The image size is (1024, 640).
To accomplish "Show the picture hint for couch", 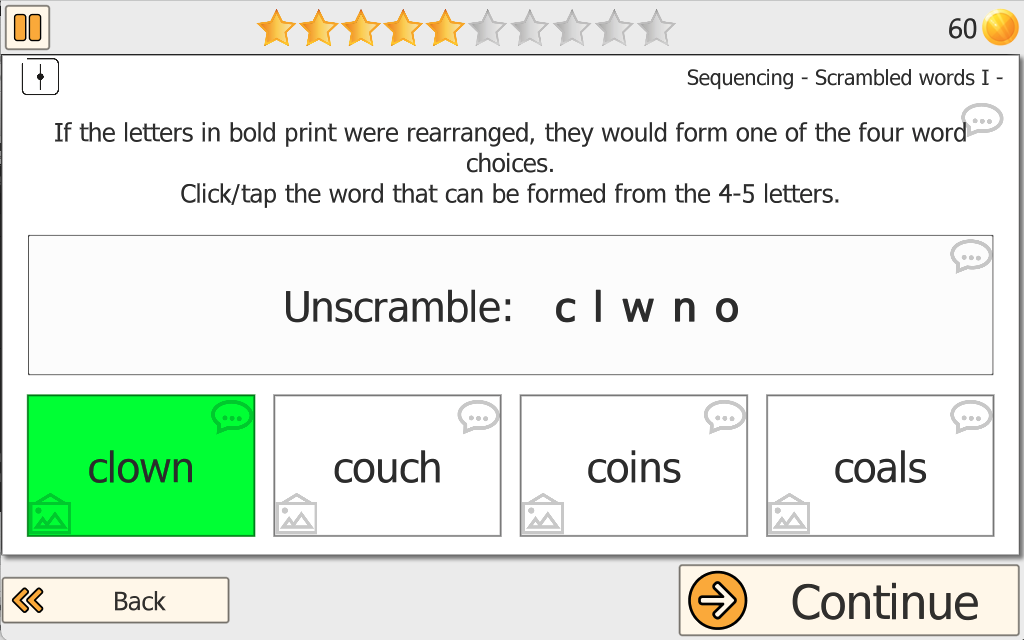I will coord(296,514).
